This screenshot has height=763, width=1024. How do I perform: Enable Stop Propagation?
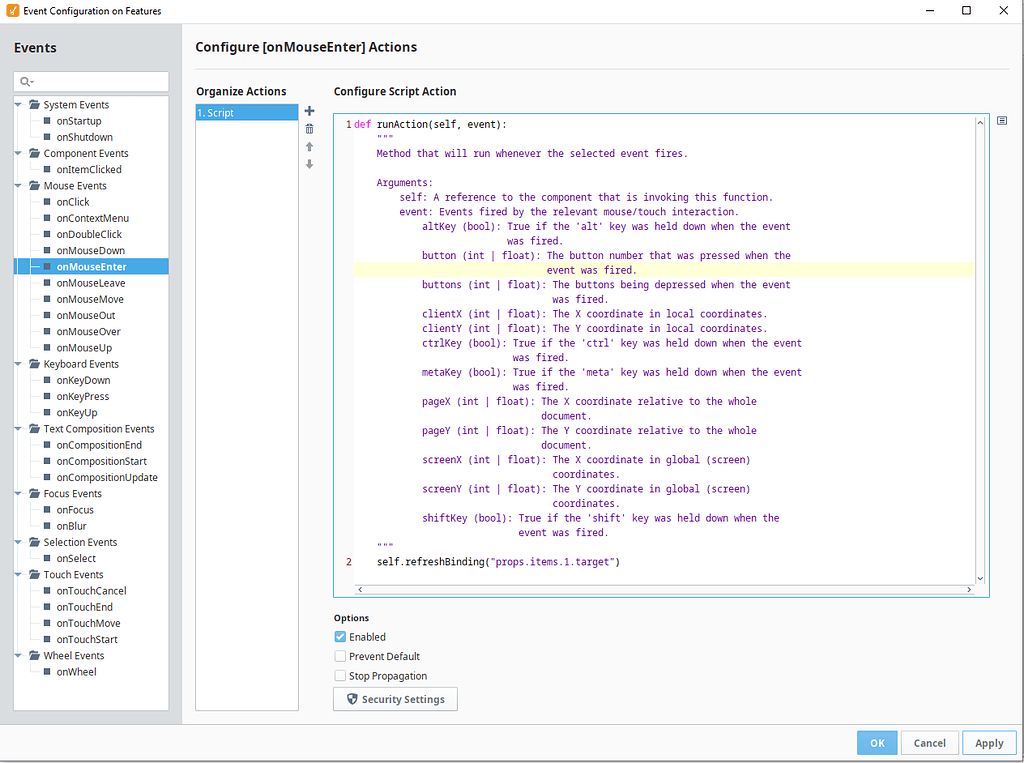340,675
